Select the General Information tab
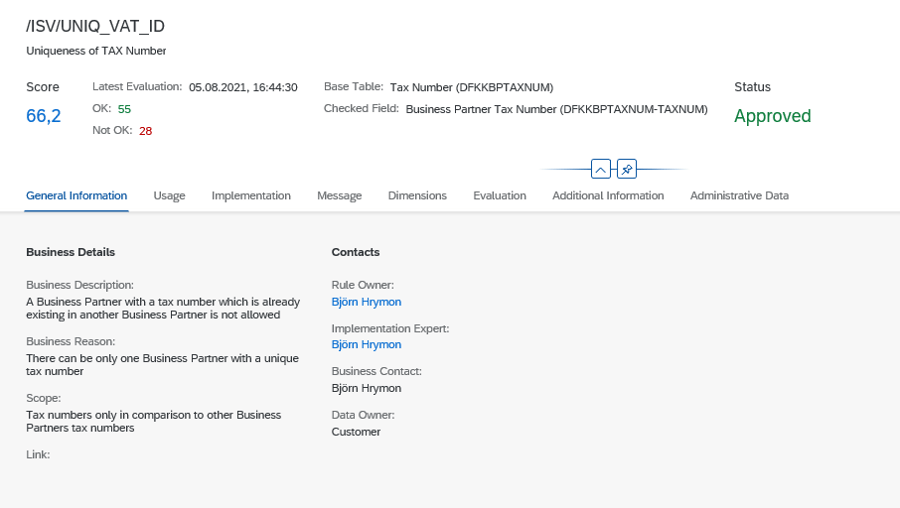The width and height of the screenshot is (900, 508). 76,196
